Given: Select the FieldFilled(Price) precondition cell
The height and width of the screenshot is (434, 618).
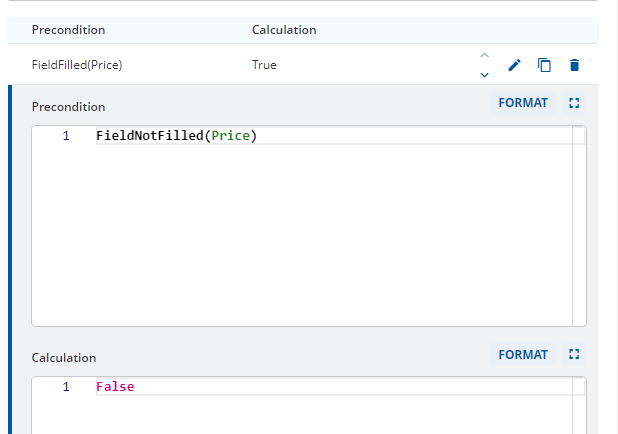Looking at the screenshot, I should pos(77,65).
